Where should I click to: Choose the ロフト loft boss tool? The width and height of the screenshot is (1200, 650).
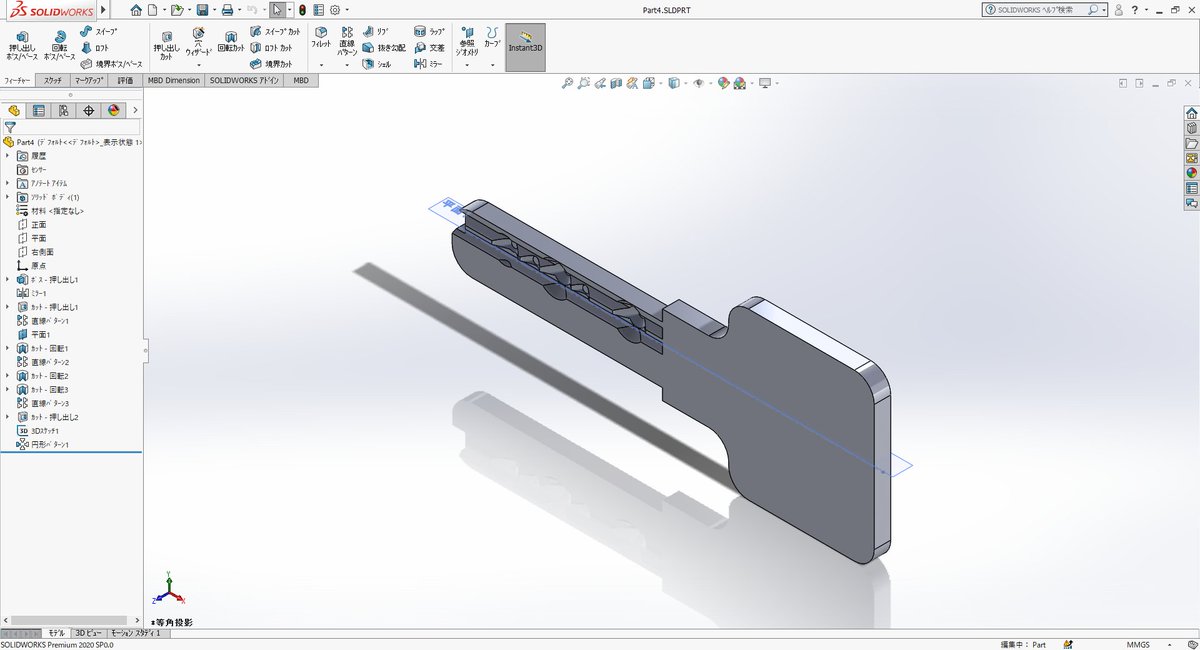pos(95,47)
